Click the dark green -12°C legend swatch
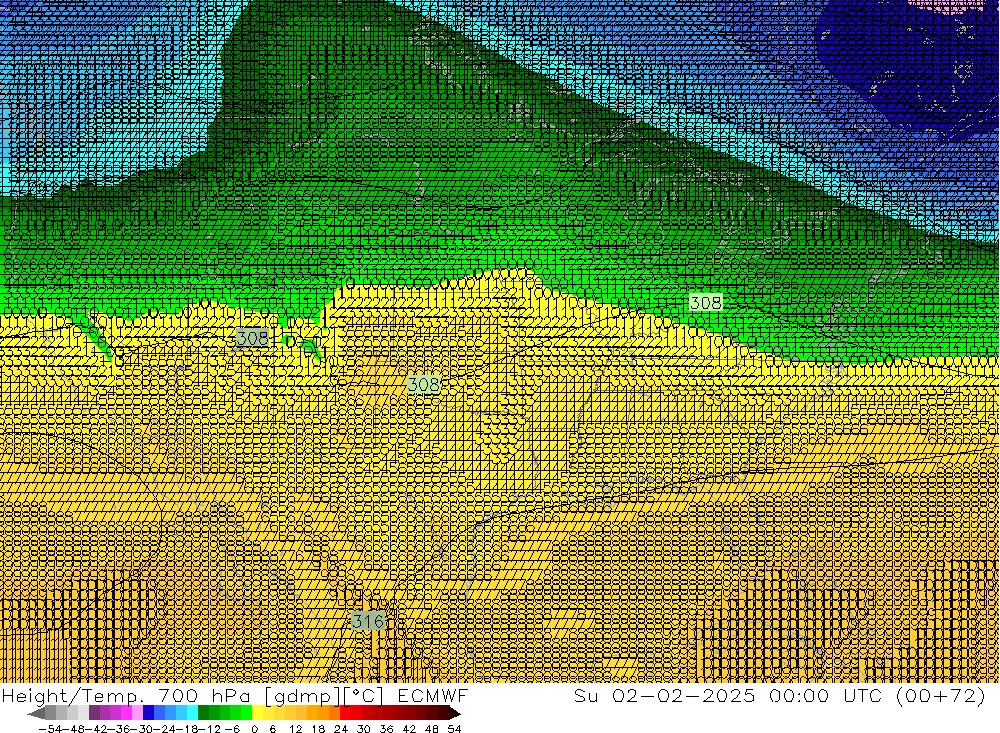This screenshot has width=1000, height=733. [203, 713]
